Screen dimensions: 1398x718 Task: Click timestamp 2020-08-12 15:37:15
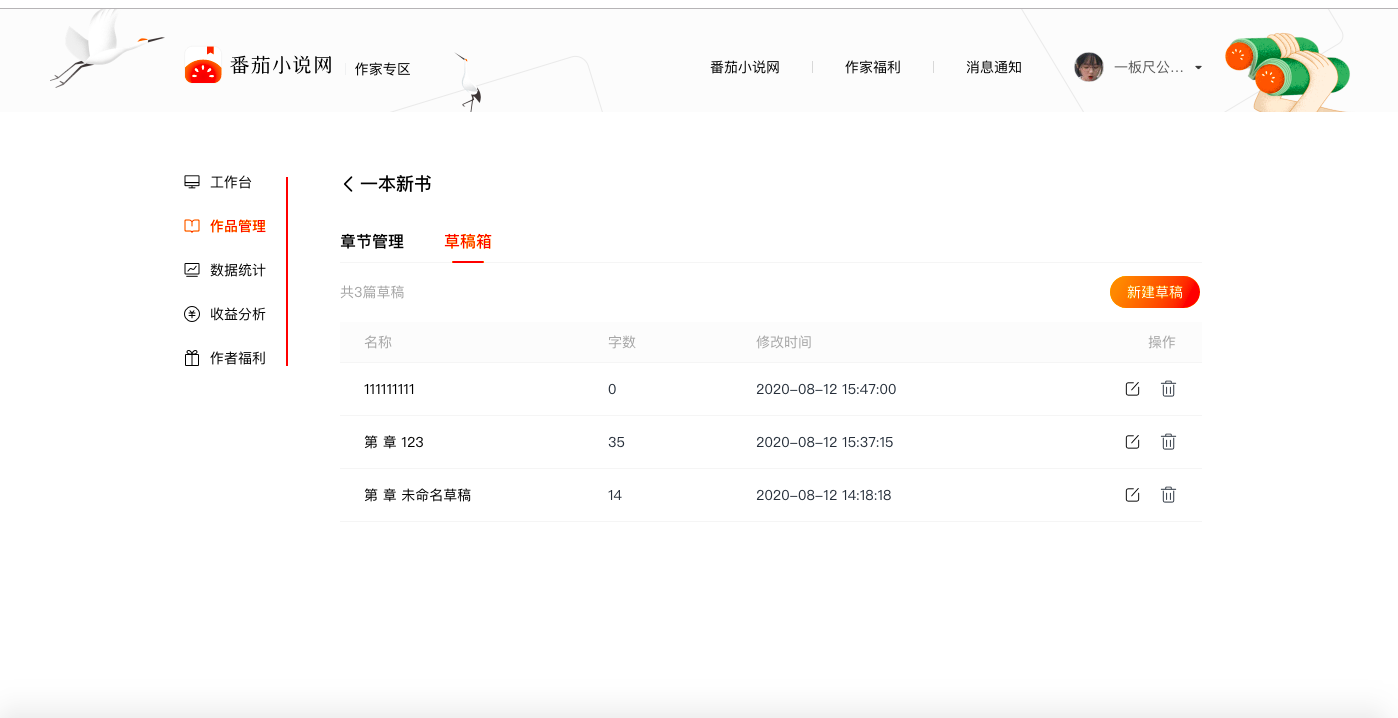tap(825, 442)
